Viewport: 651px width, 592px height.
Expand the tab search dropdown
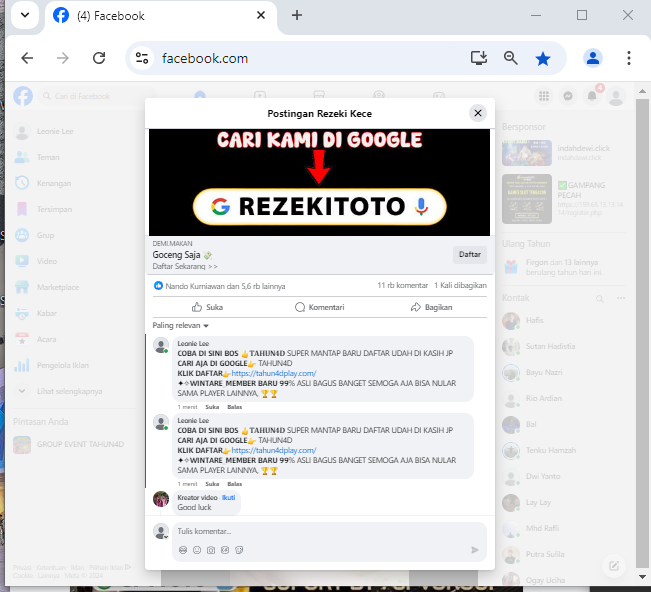click(25, 15)
